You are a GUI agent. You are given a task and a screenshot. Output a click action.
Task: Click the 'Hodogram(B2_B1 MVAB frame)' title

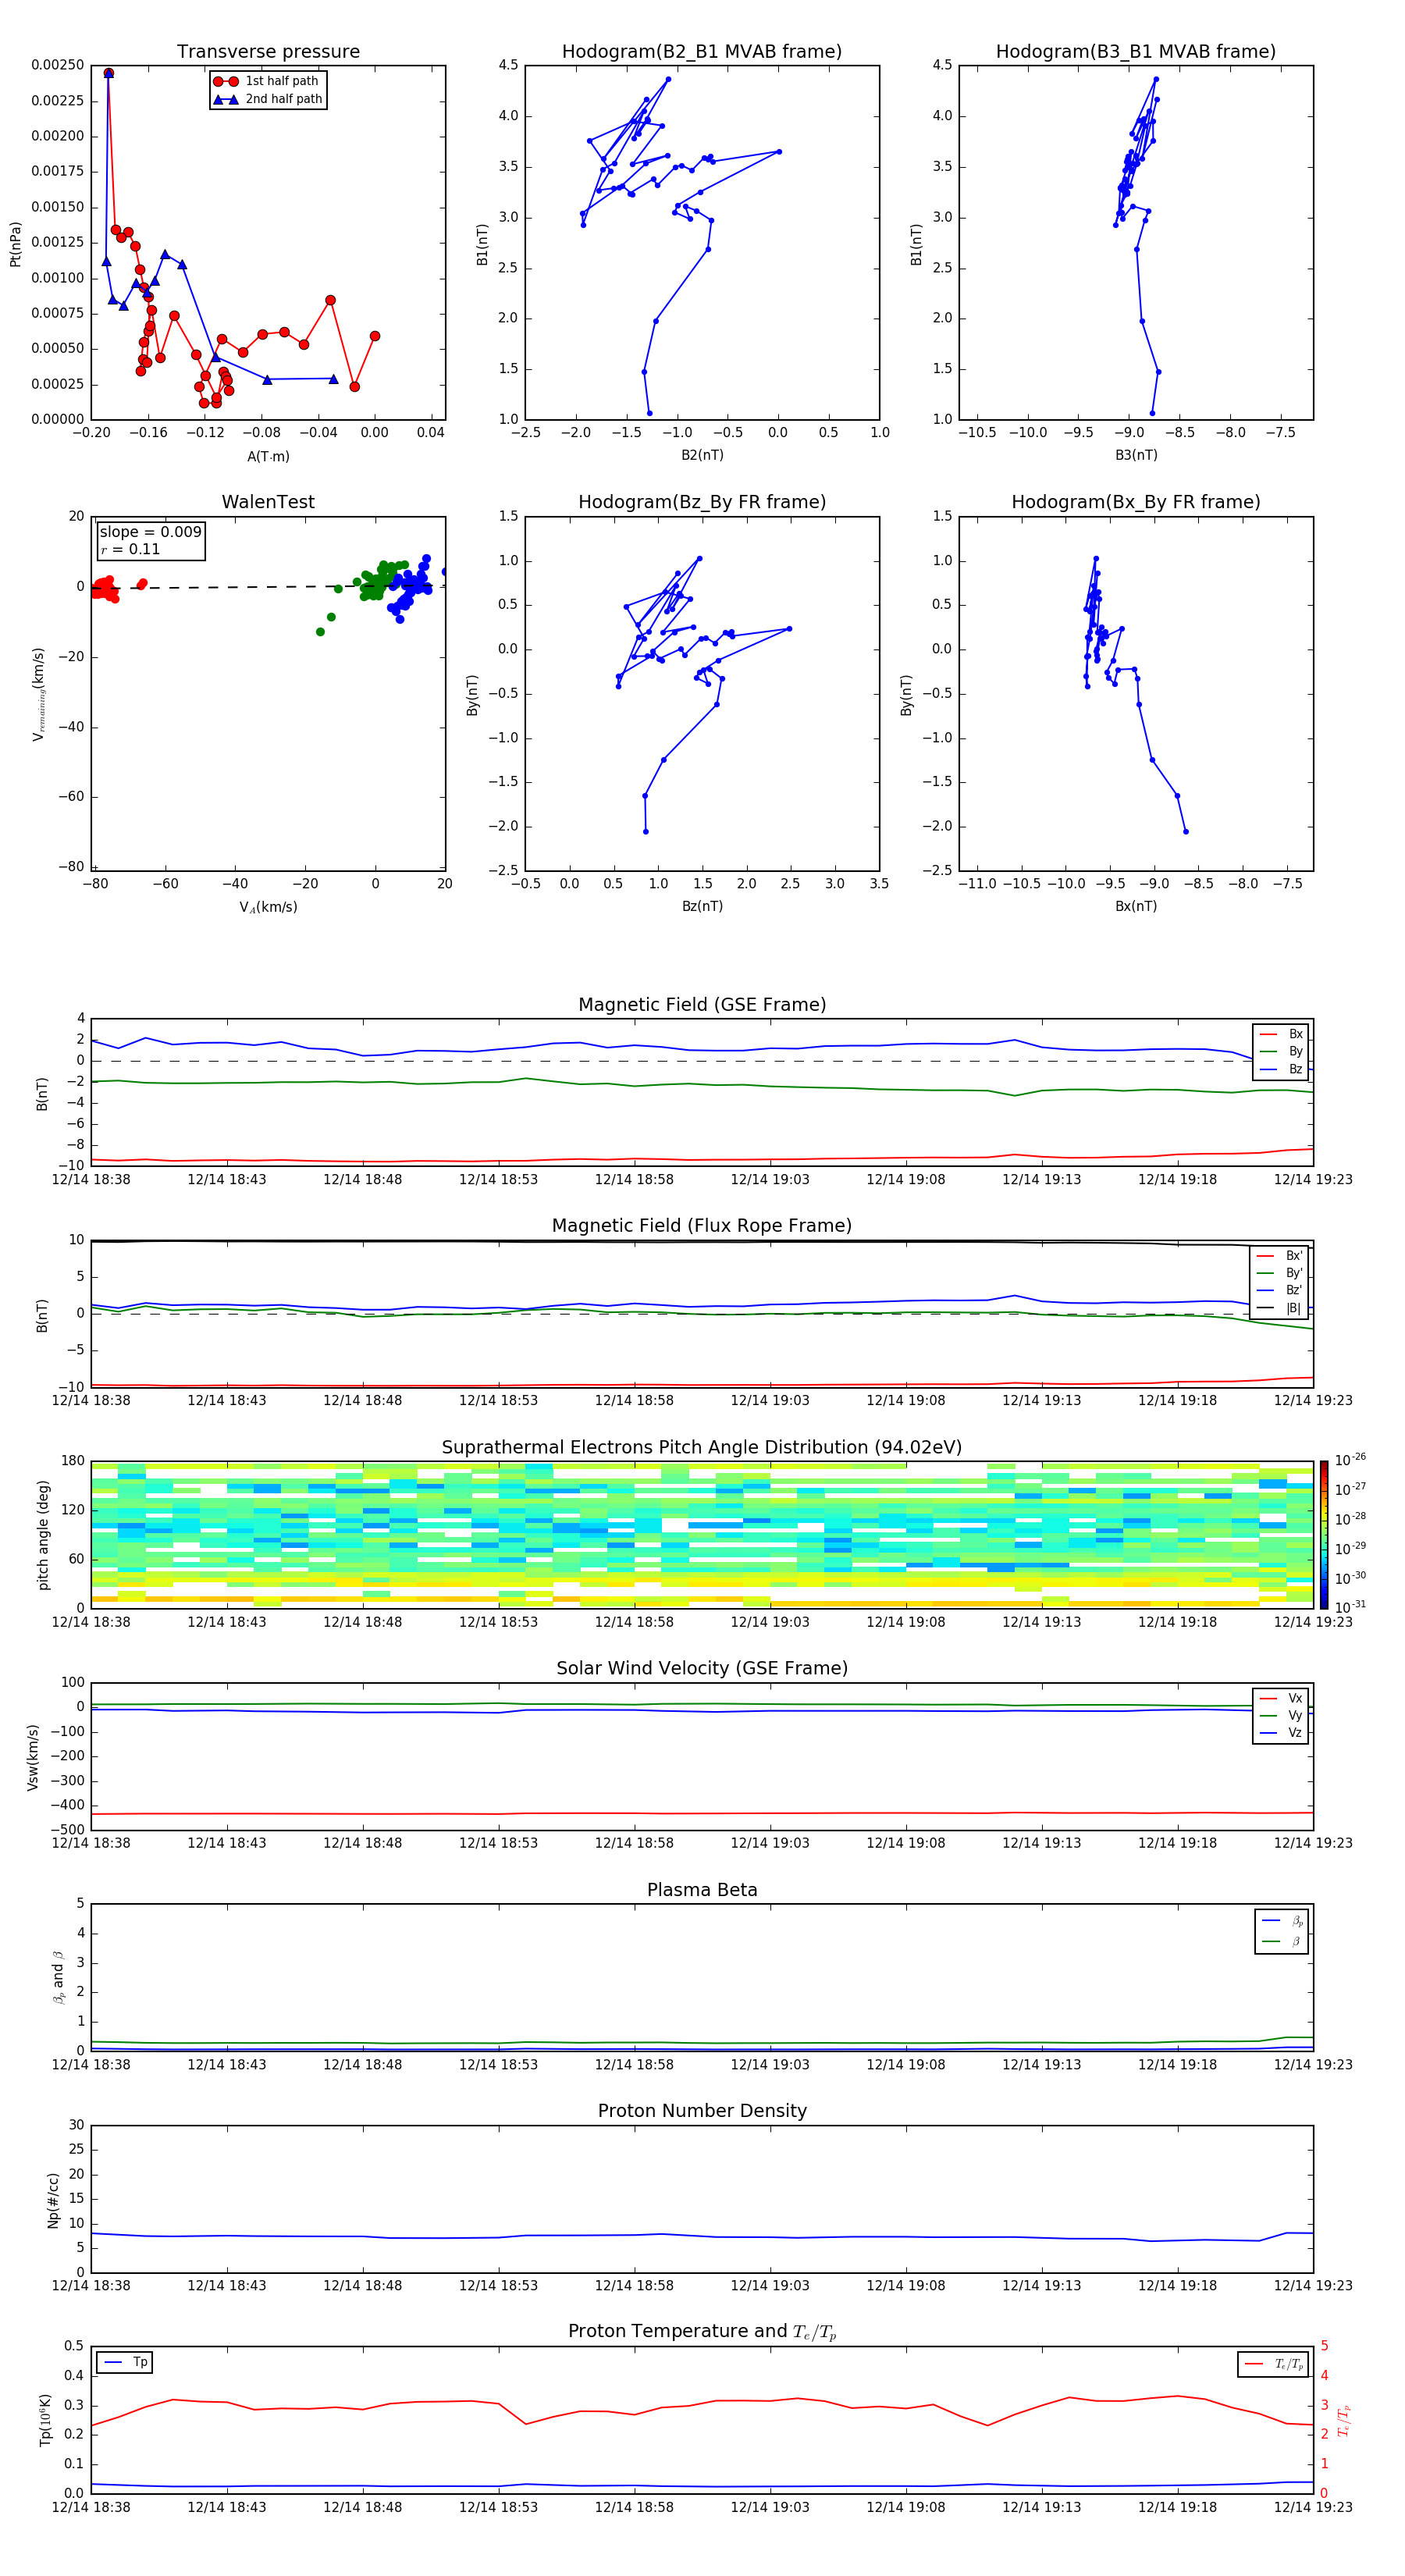pyautogui.click(x=702, y=52)
